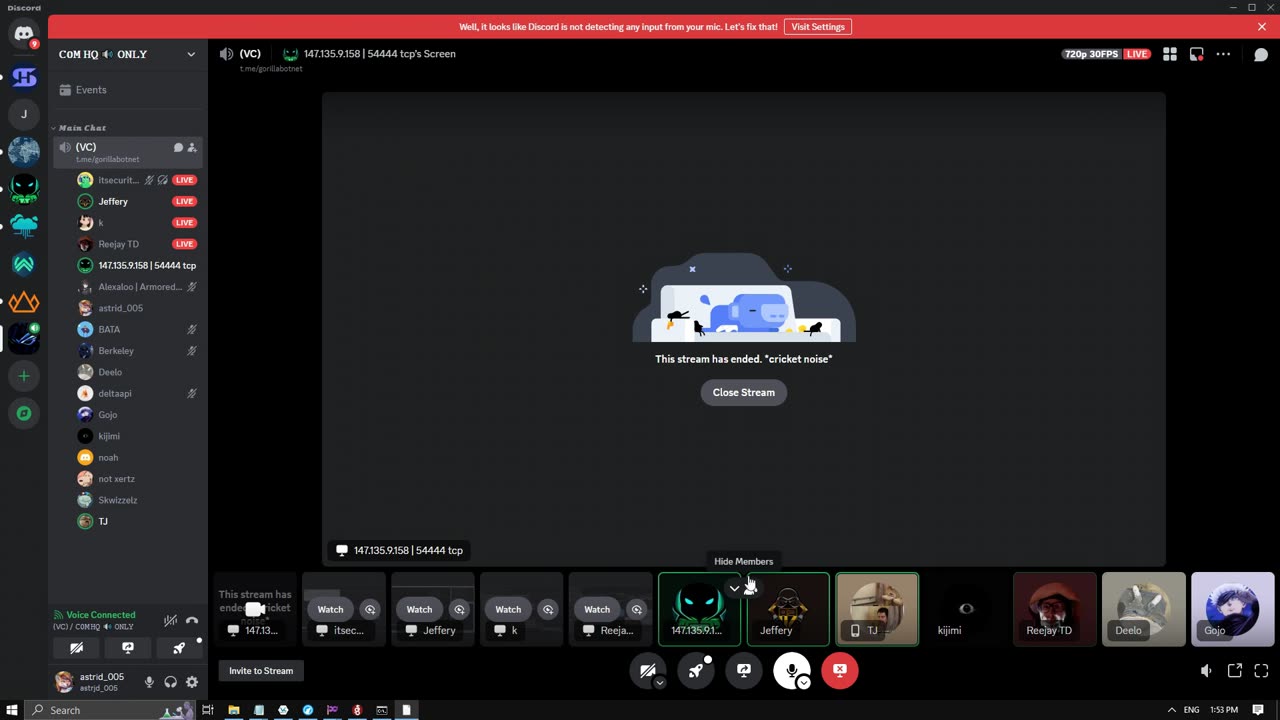Click the Close Stream button
This screenshot has width=1280, height=720.
[743, 392]
